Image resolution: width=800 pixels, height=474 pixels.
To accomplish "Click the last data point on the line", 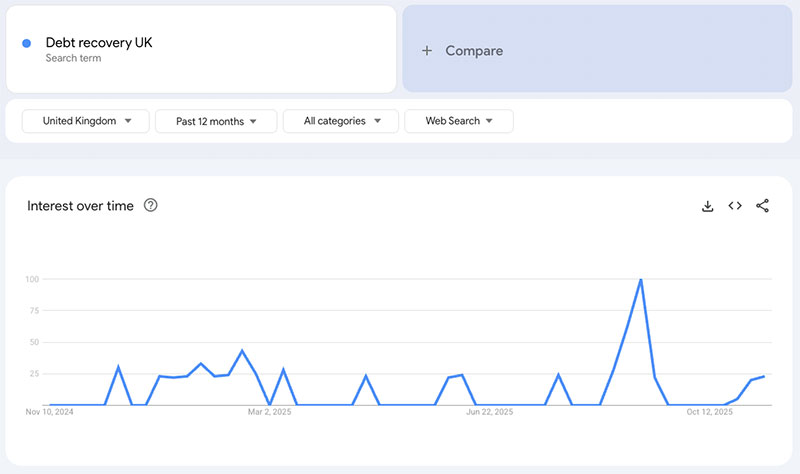I will [x=764, y=377].
